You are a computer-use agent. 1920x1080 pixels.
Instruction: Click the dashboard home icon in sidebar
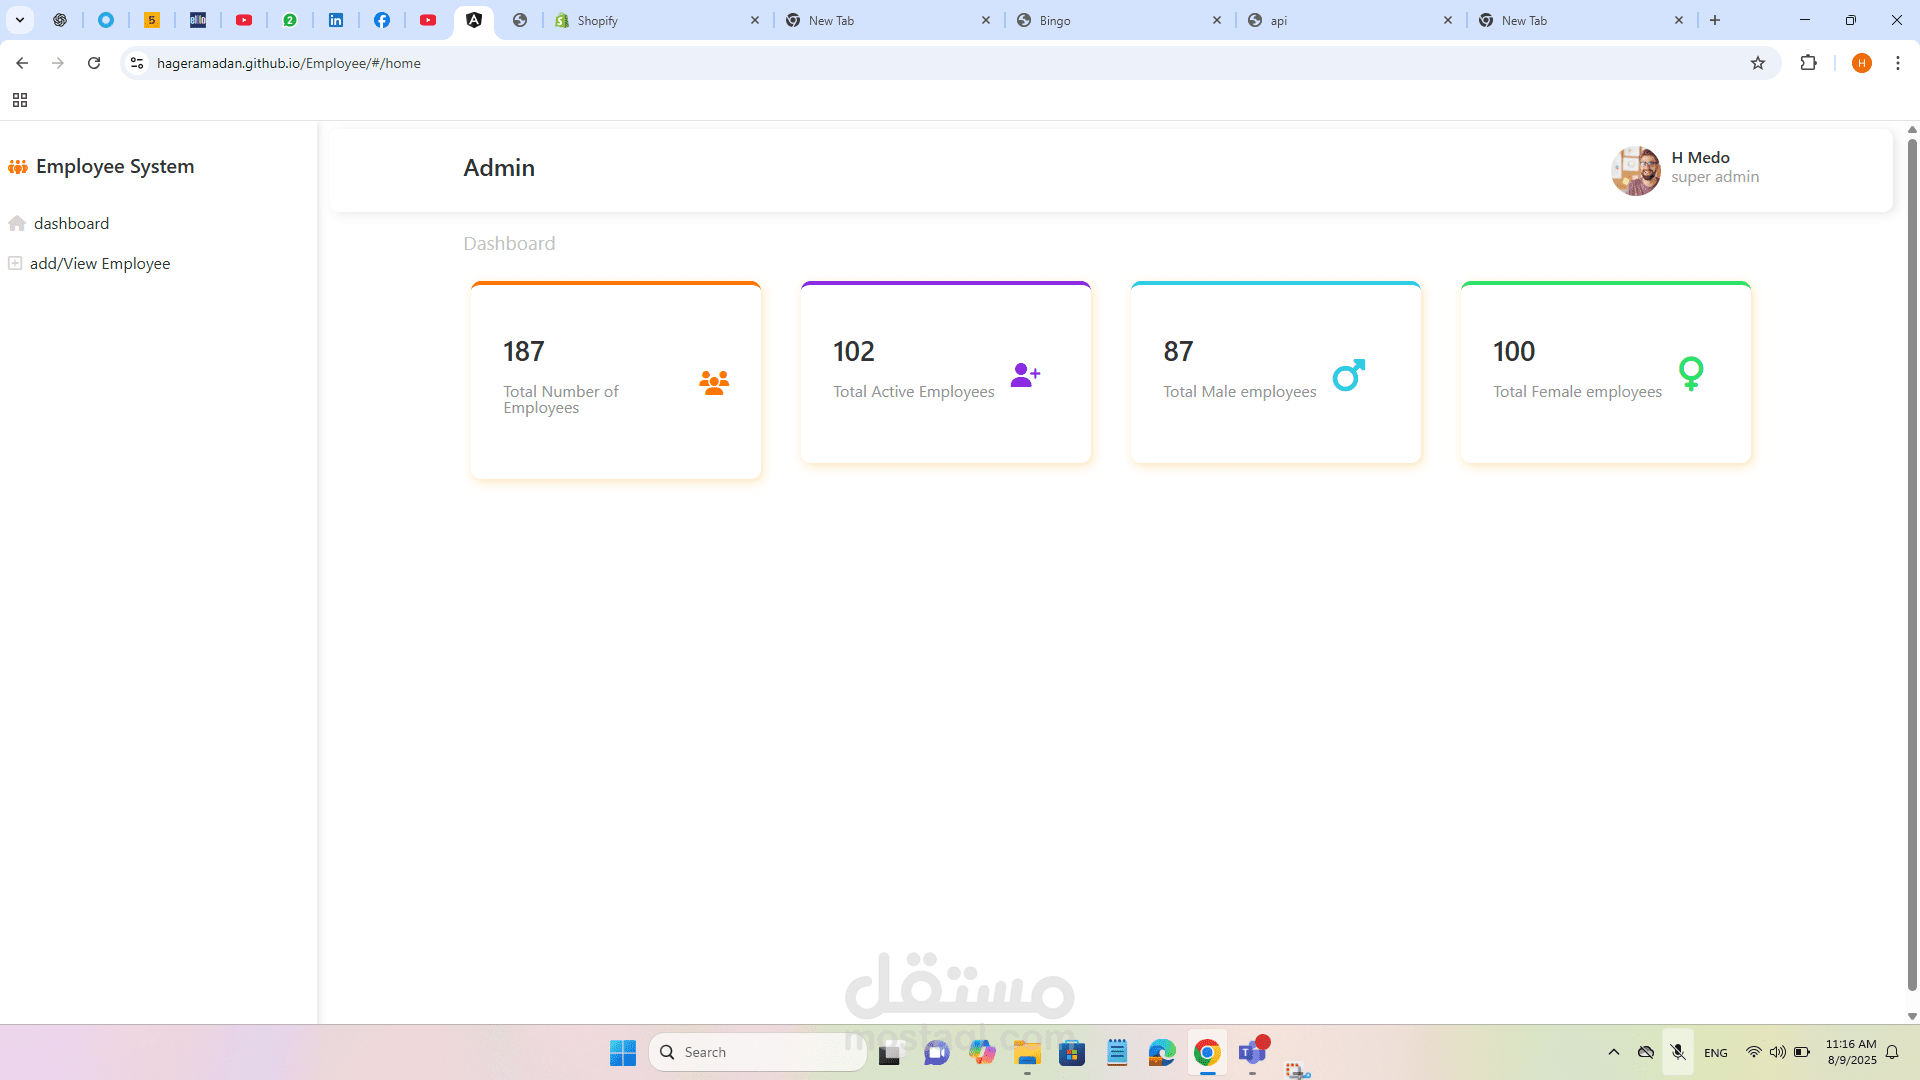coord(17,223)
